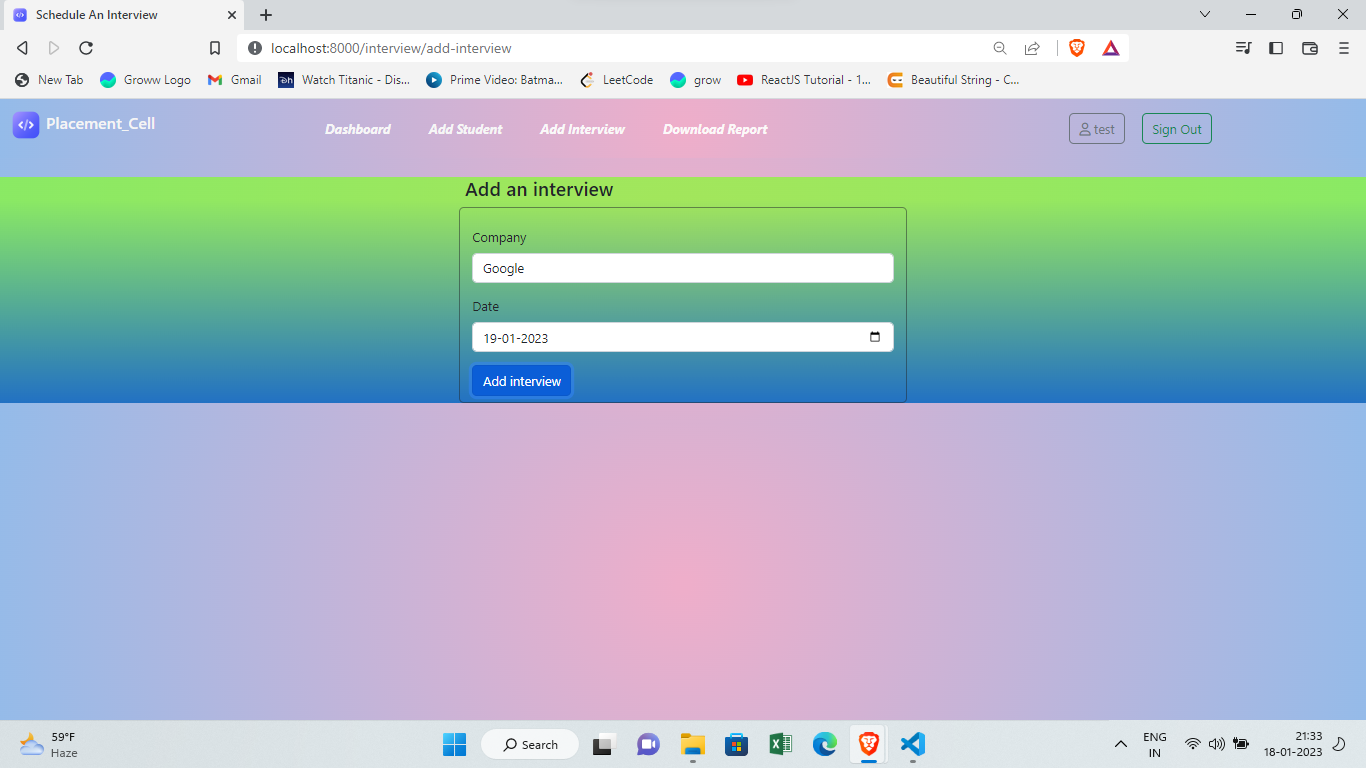Click the test user profile button
The height and width of the screenshot is (768, 1366).
click(x=1097, y=129)
